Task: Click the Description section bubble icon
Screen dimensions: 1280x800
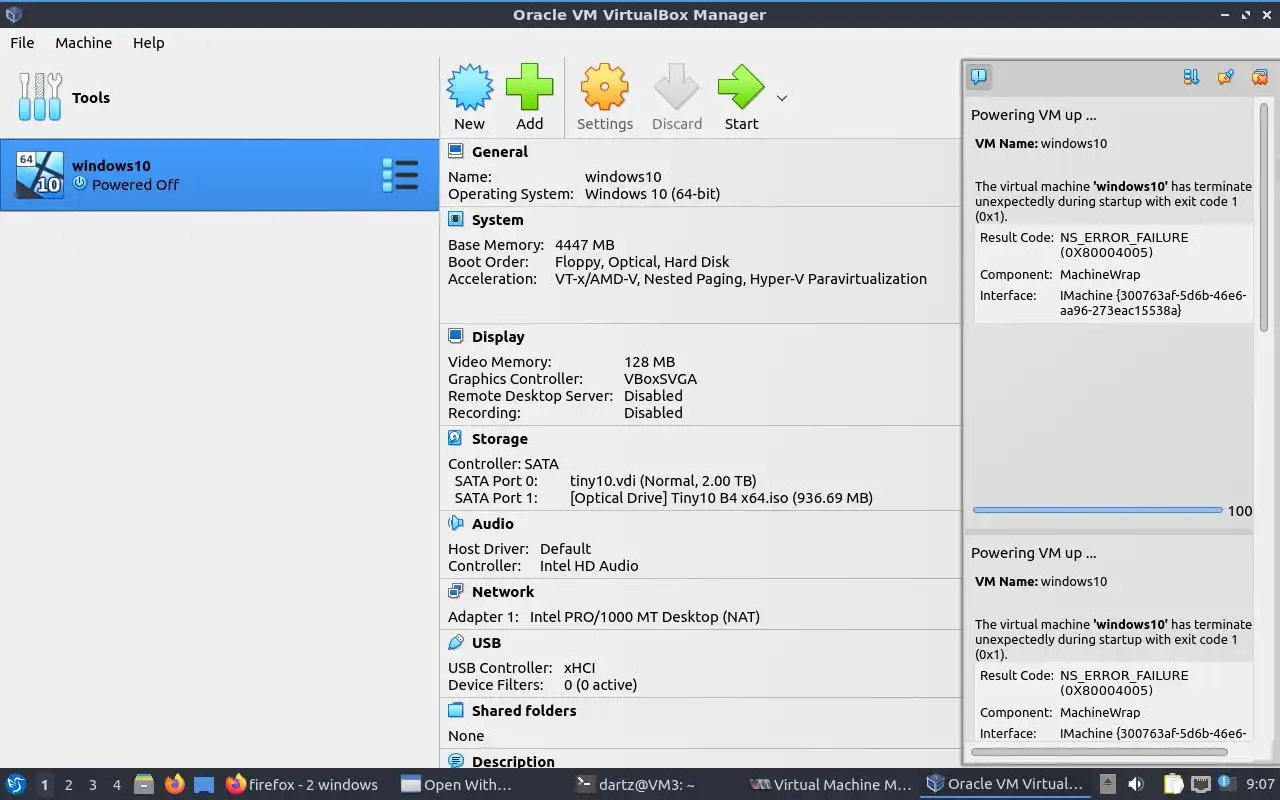Action: (456, 761)
